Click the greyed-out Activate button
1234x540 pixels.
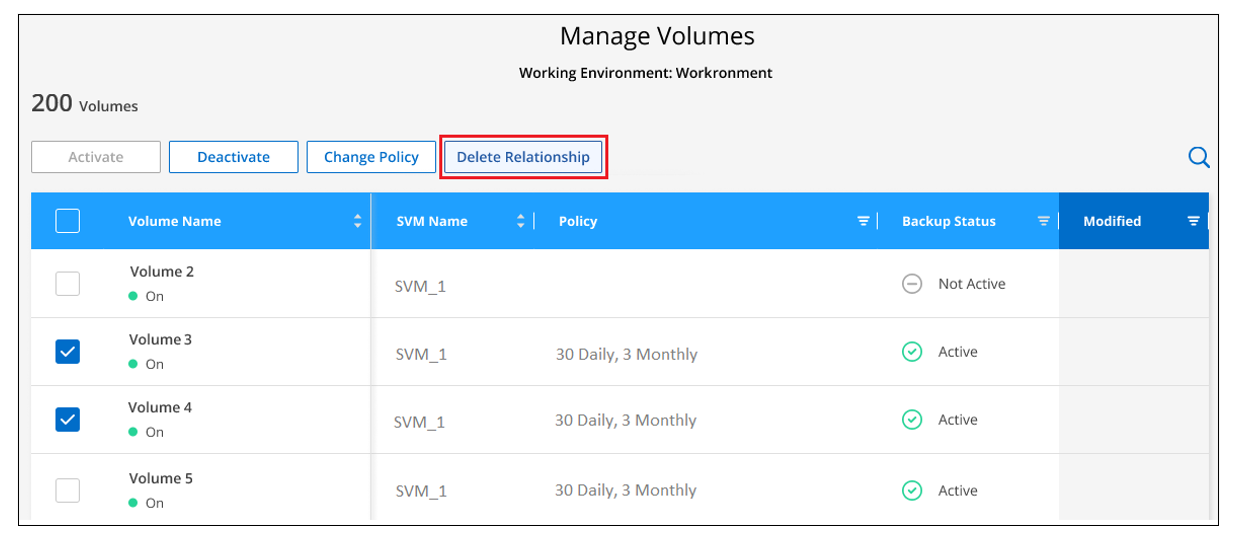(96, 157)
